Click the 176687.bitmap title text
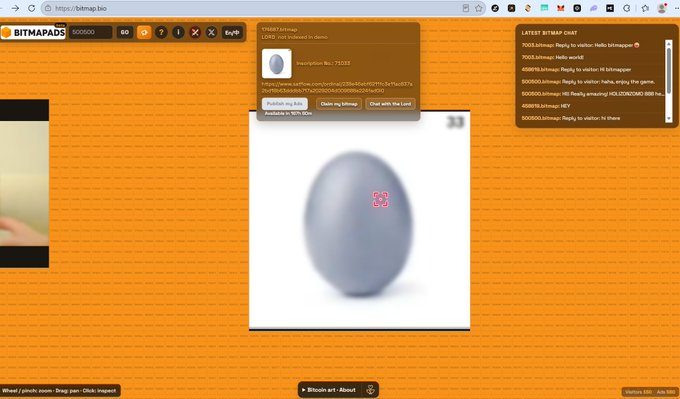This screenshot has width=680, height=399. click(x=279, y=29)
